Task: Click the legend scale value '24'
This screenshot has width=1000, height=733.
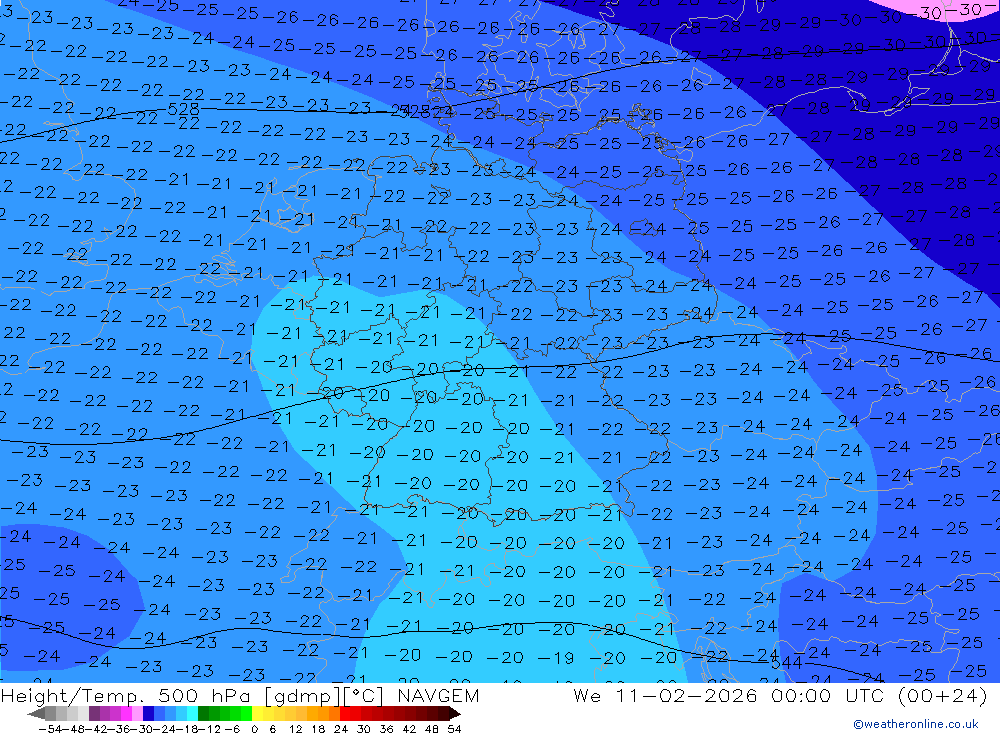Action: pyautogui.click(x=341, y=729)
